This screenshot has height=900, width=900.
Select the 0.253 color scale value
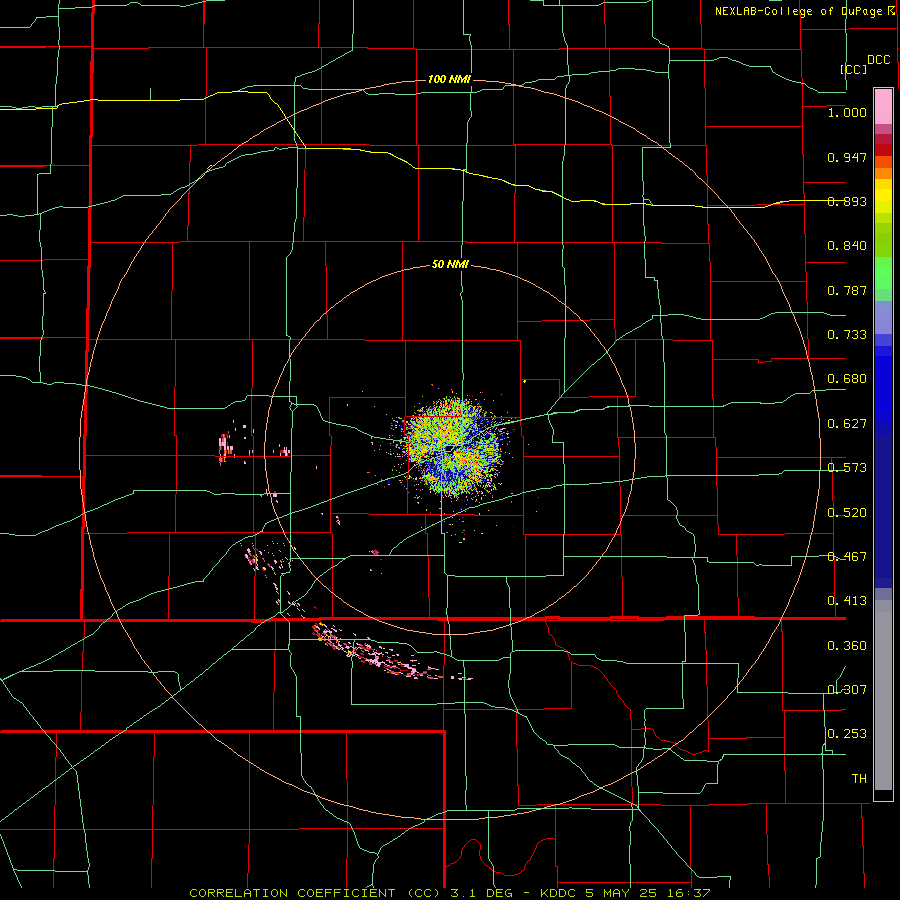point(847,734)
